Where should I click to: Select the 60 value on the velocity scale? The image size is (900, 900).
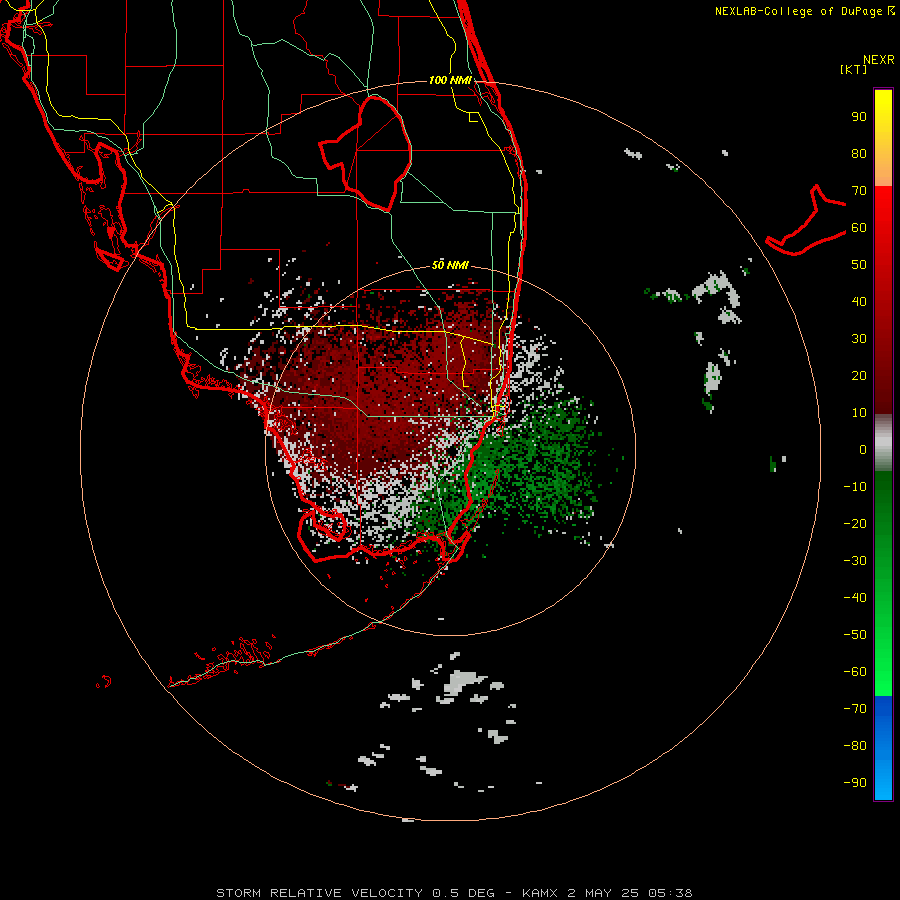[x=859, y=228]
